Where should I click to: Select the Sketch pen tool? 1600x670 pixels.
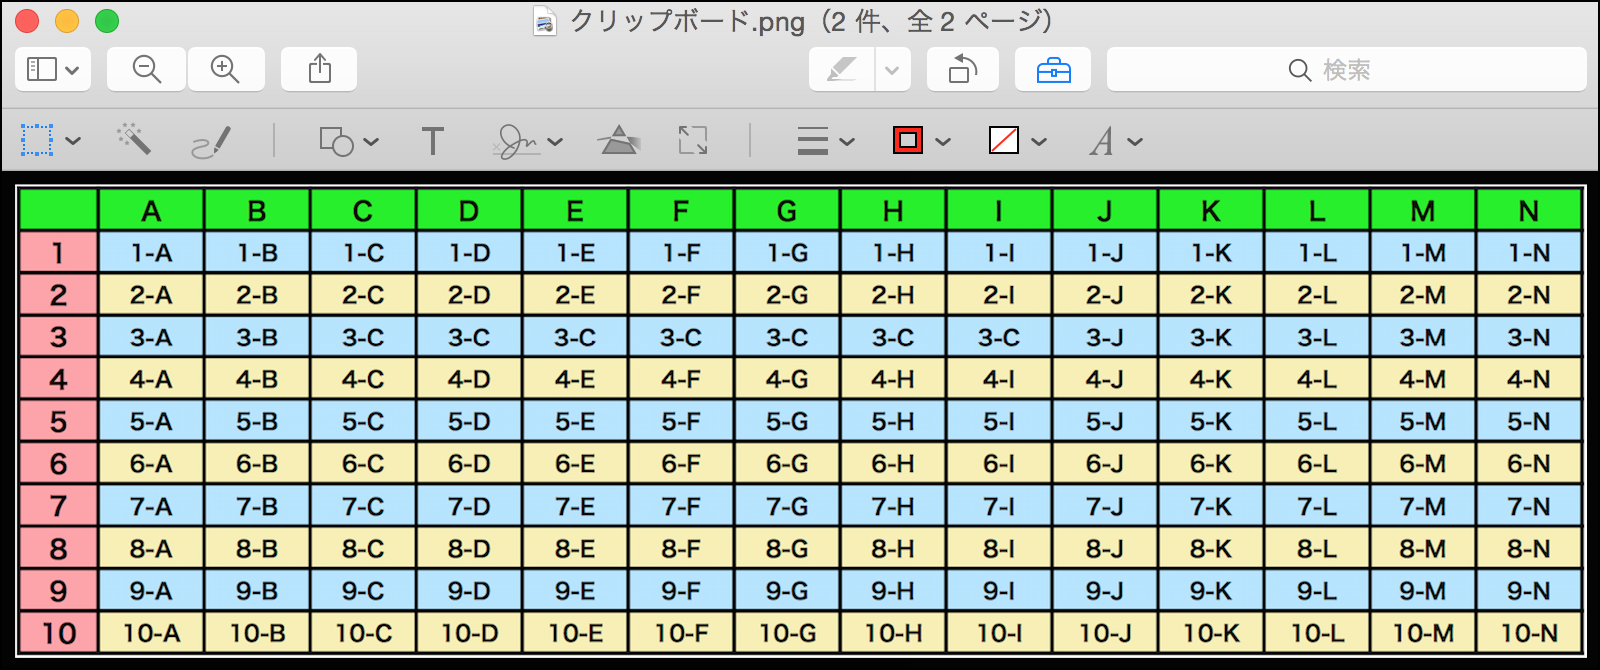[211, 141]
